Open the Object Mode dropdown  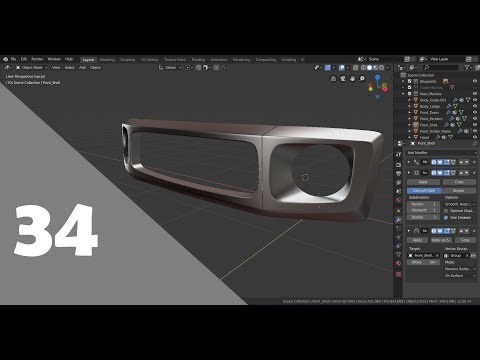(x=32, y=68)
